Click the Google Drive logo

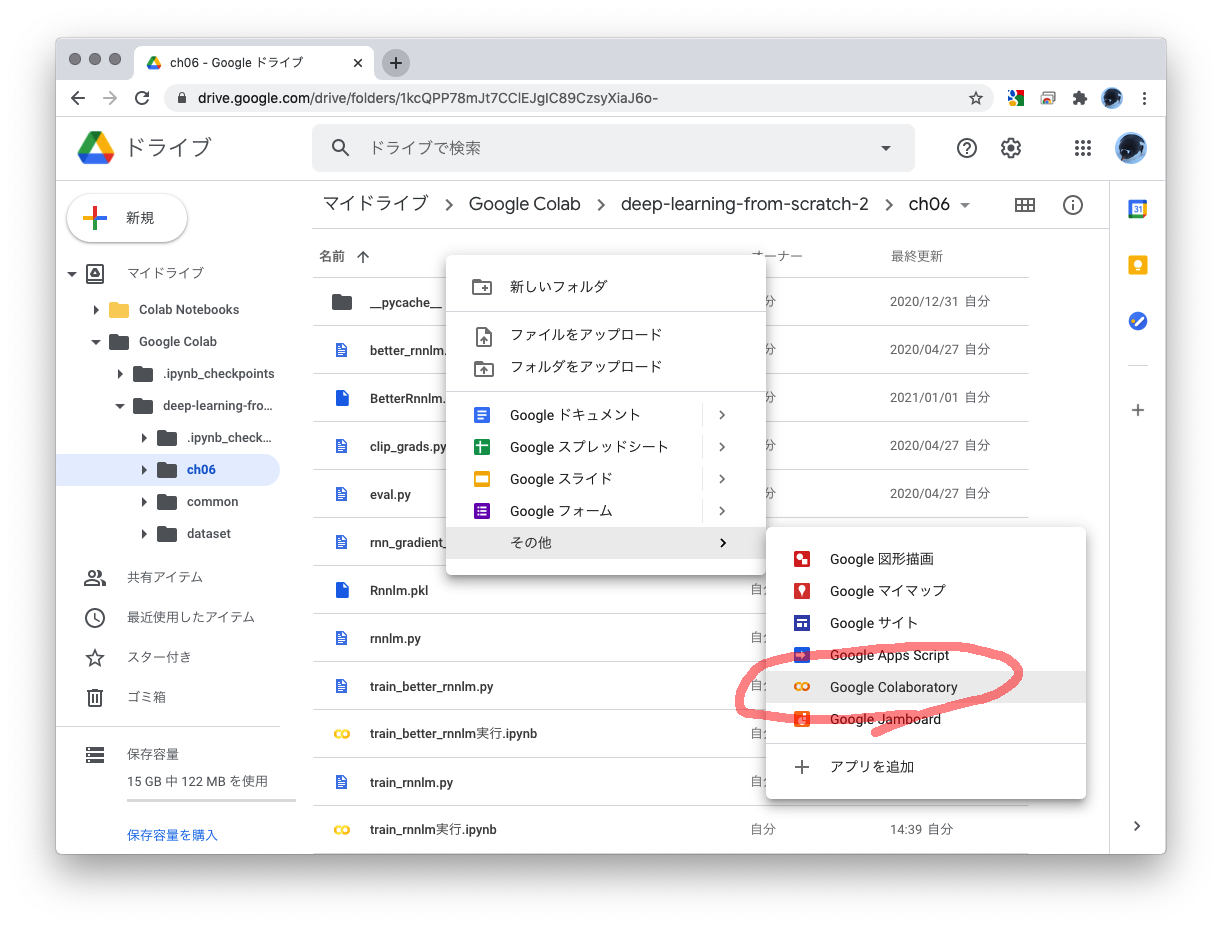tap(96, 148)
